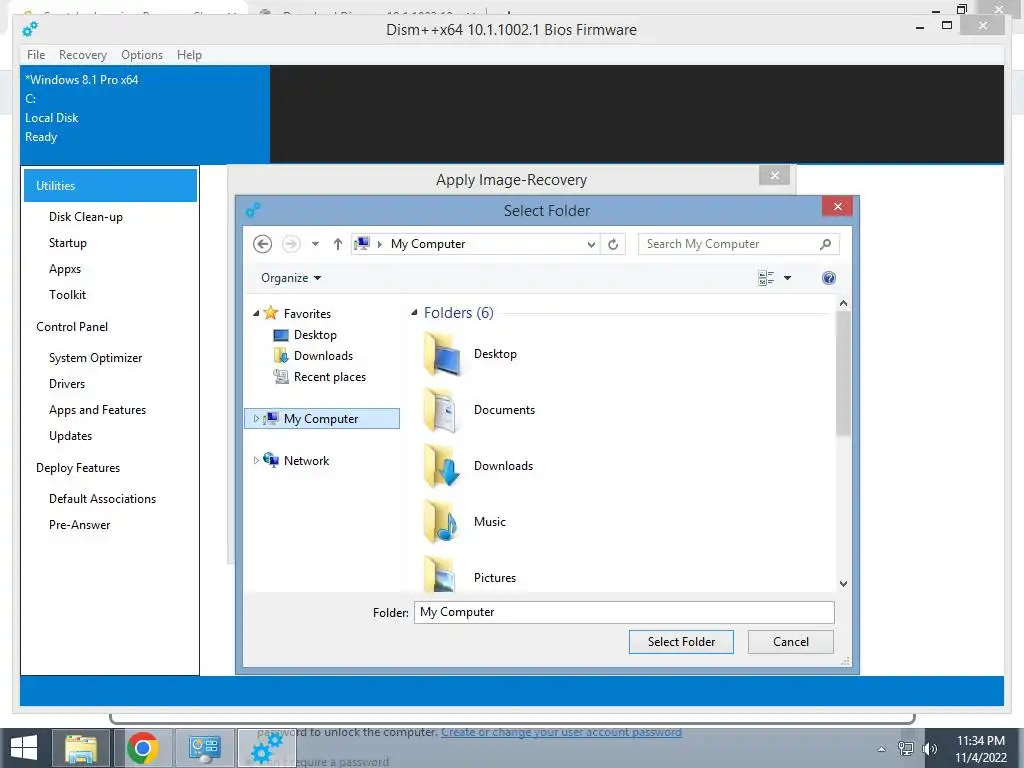This screenshot has height=768, width=1024.
Task: Open Appxs in sidebar
Action: [65, 269]
